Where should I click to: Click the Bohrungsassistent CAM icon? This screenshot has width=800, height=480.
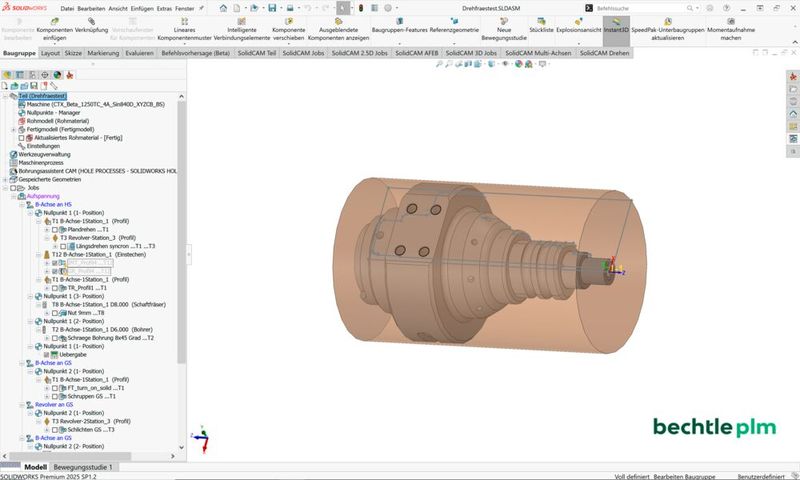(13, 171)
